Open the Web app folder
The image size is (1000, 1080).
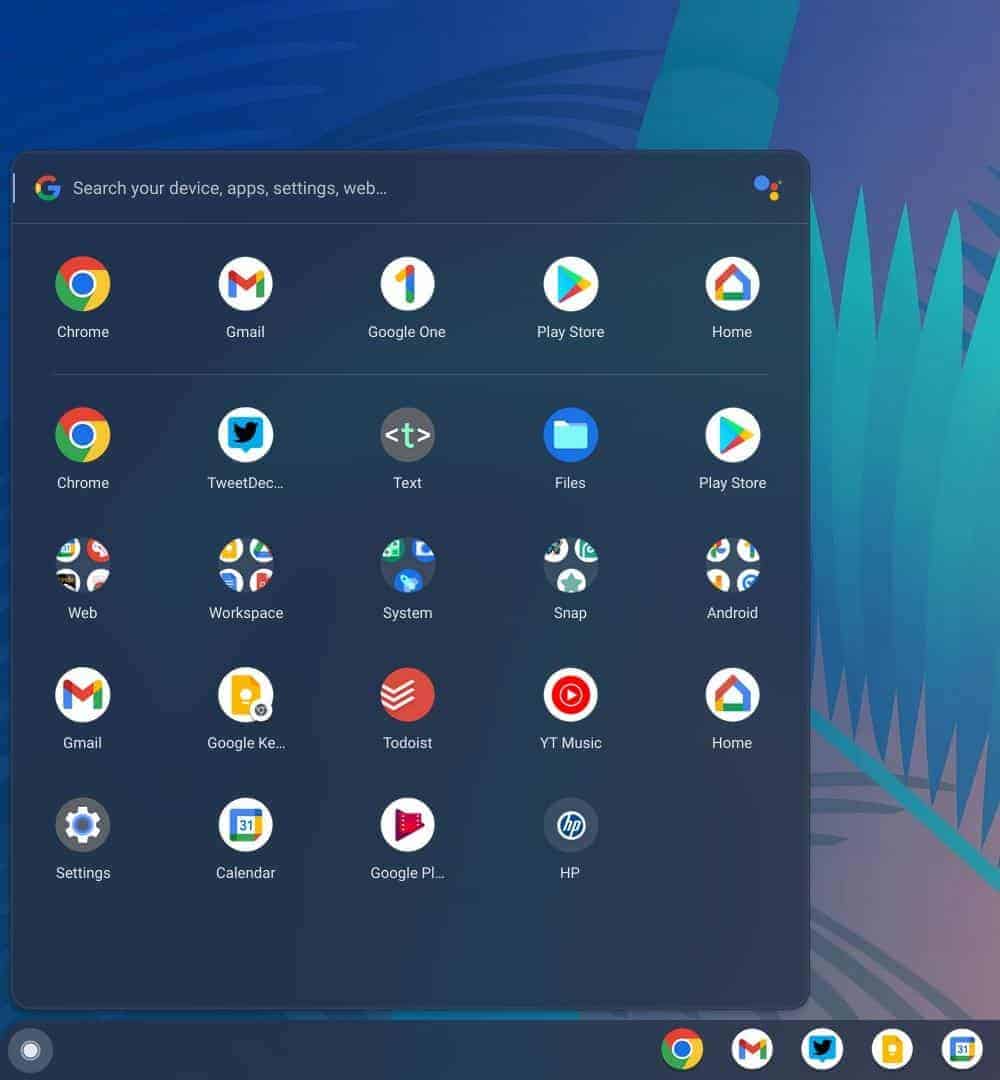[x=83, y=565]
